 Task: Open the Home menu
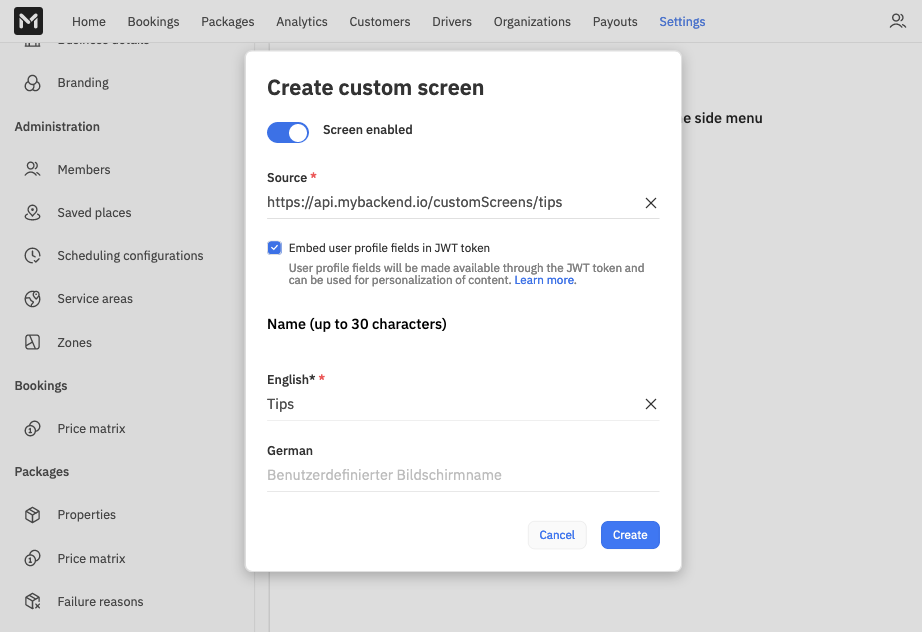[89, 22]
